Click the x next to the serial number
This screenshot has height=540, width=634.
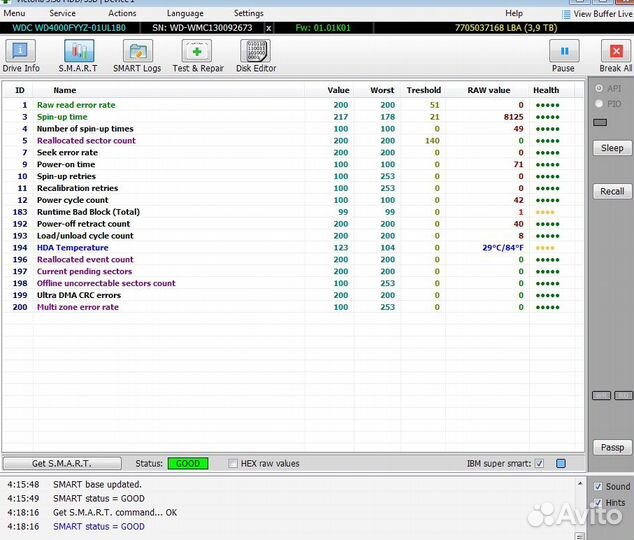tap(270, 28)
